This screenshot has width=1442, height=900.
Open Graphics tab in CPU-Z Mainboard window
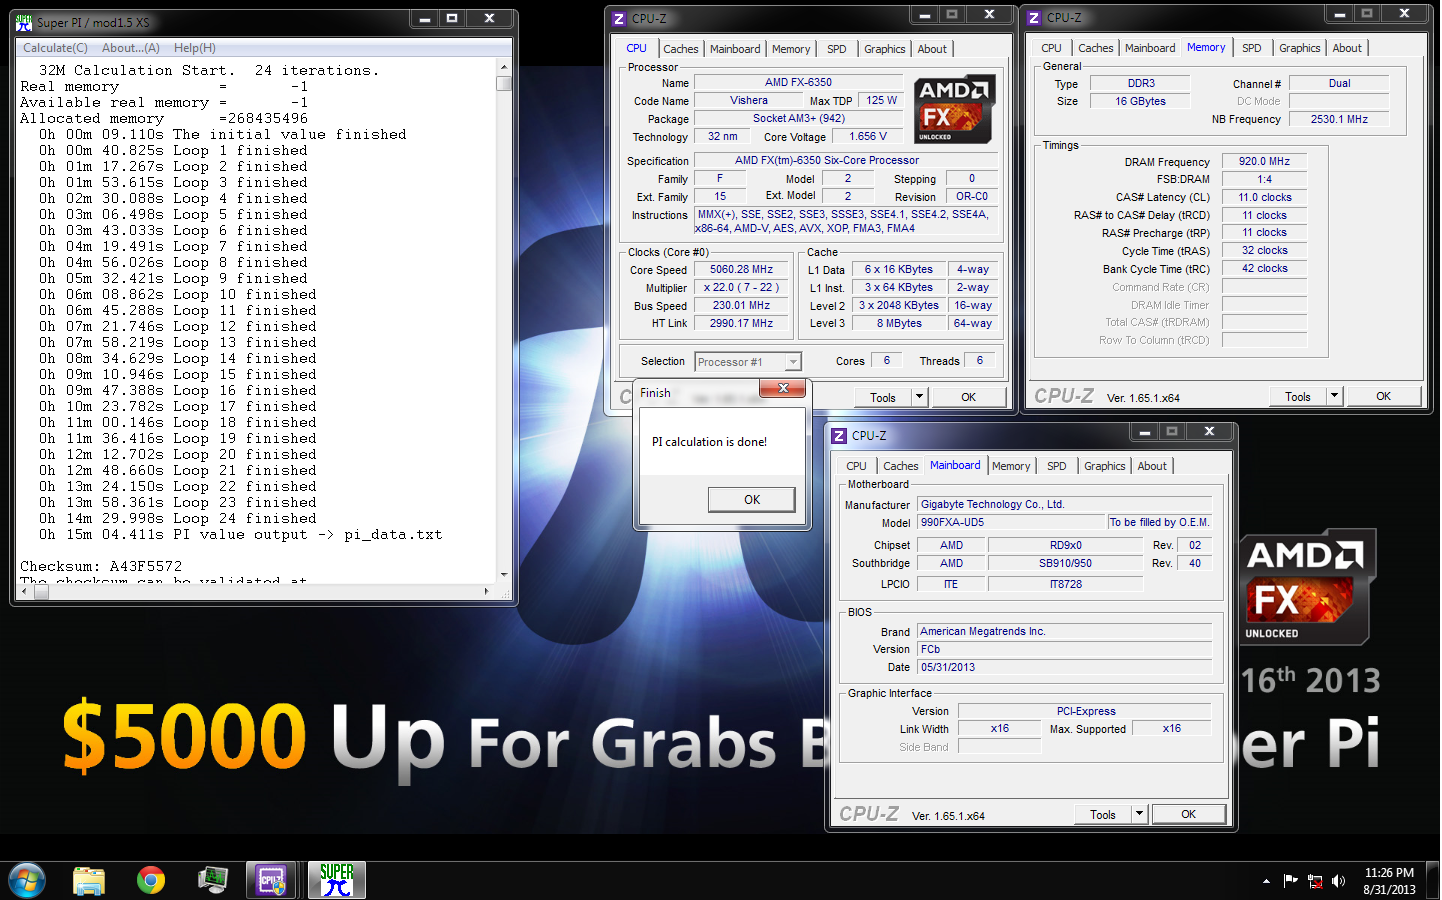click(x=1105, y=466)
